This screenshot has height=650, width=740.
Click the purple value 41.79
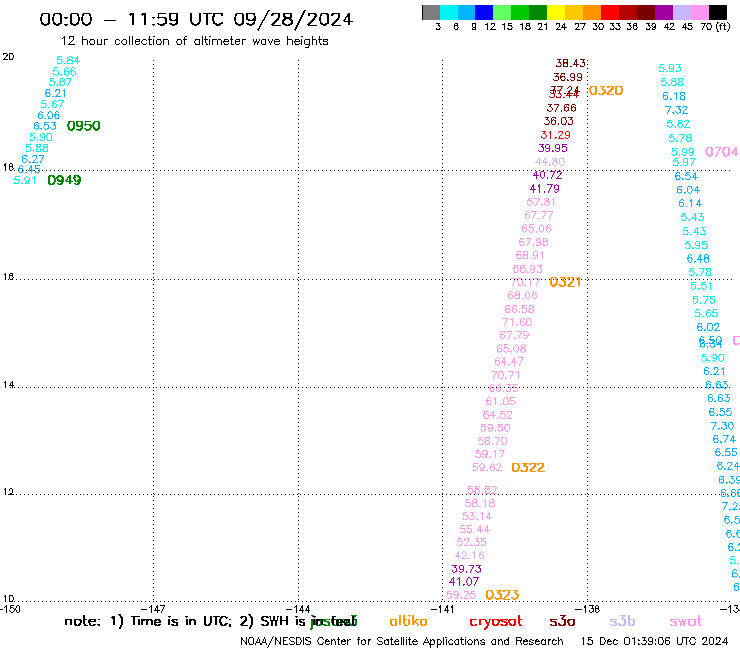coord(545,189)
